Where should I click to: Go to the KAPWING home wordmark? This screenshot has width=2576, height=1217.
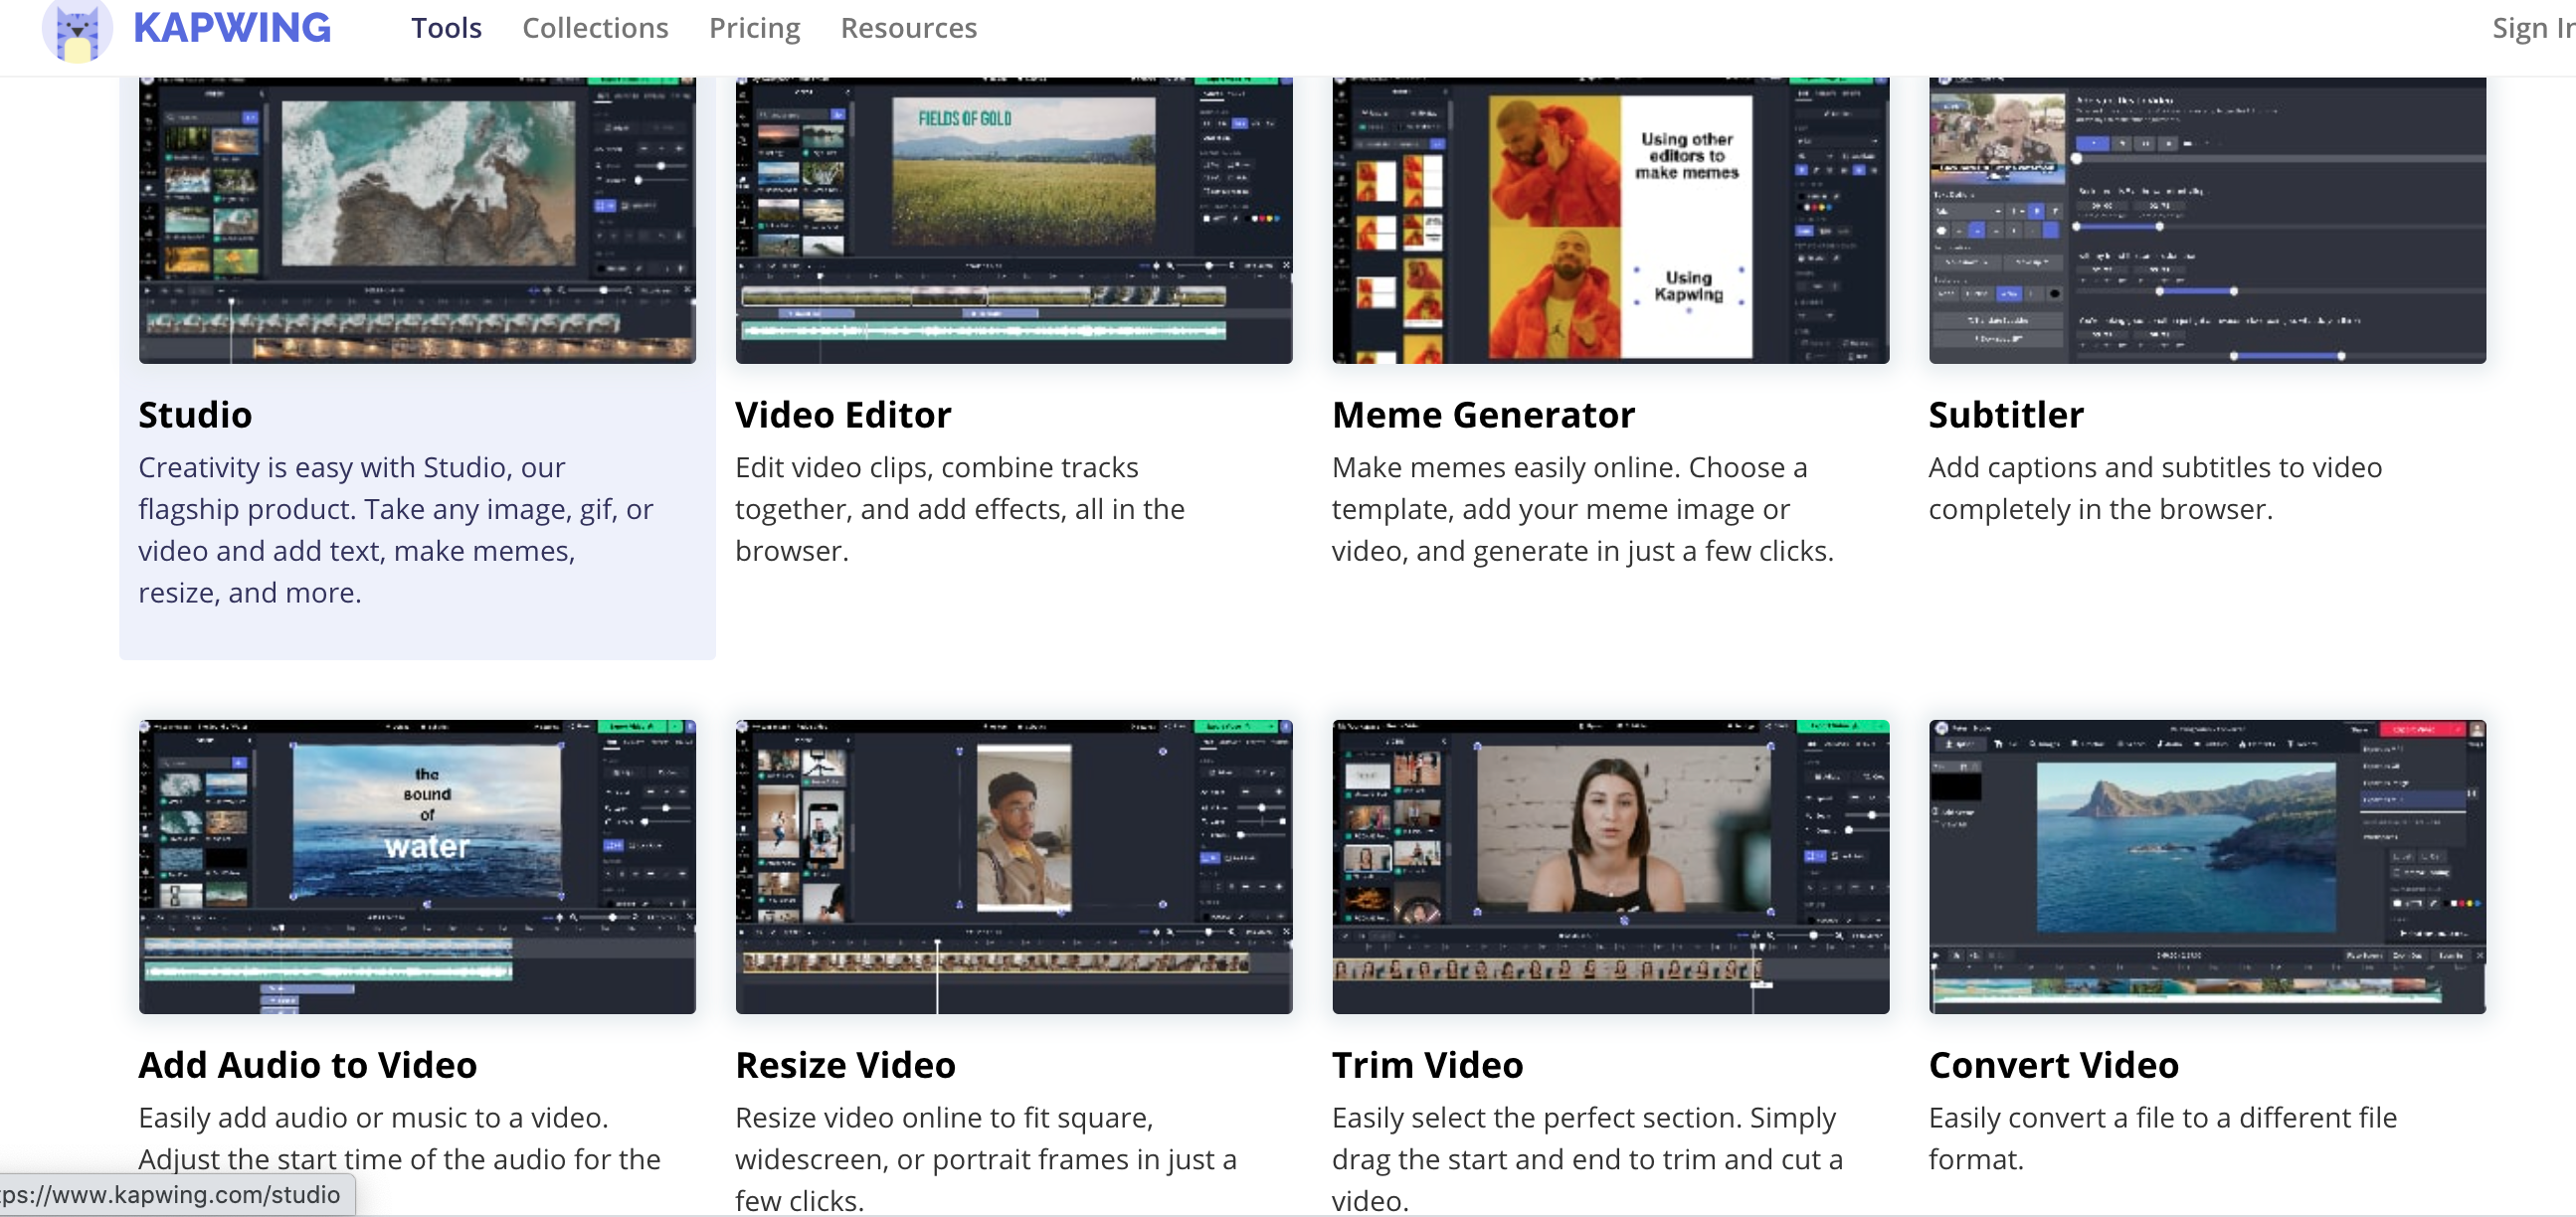232,28
